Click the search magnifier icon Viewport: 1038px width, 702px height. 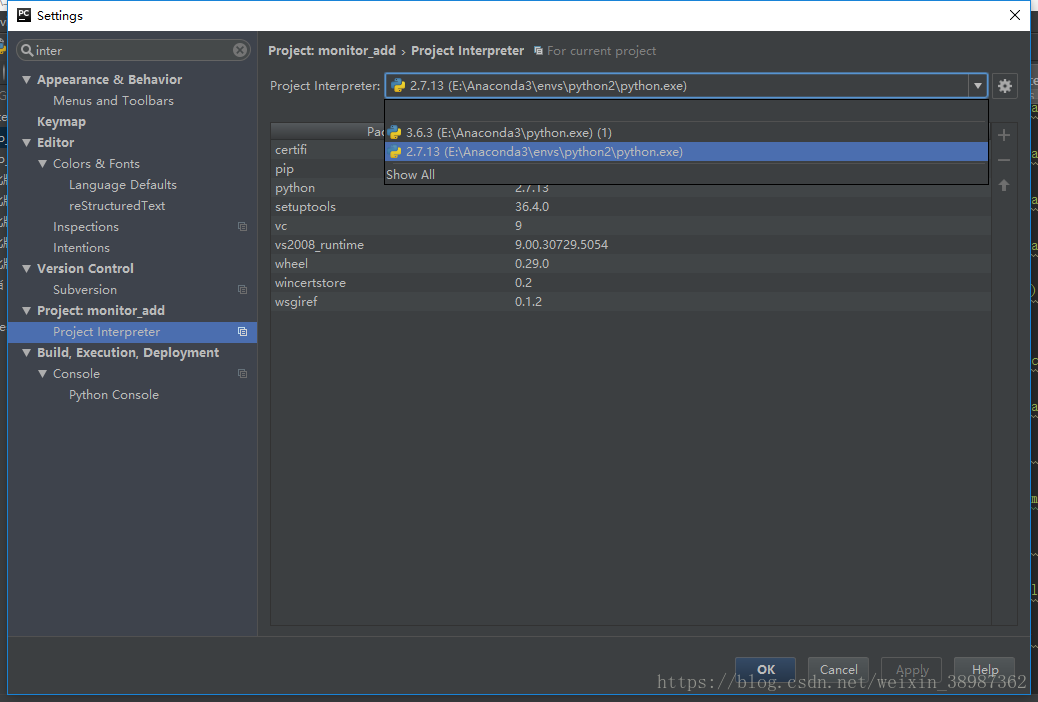point(26,50)
